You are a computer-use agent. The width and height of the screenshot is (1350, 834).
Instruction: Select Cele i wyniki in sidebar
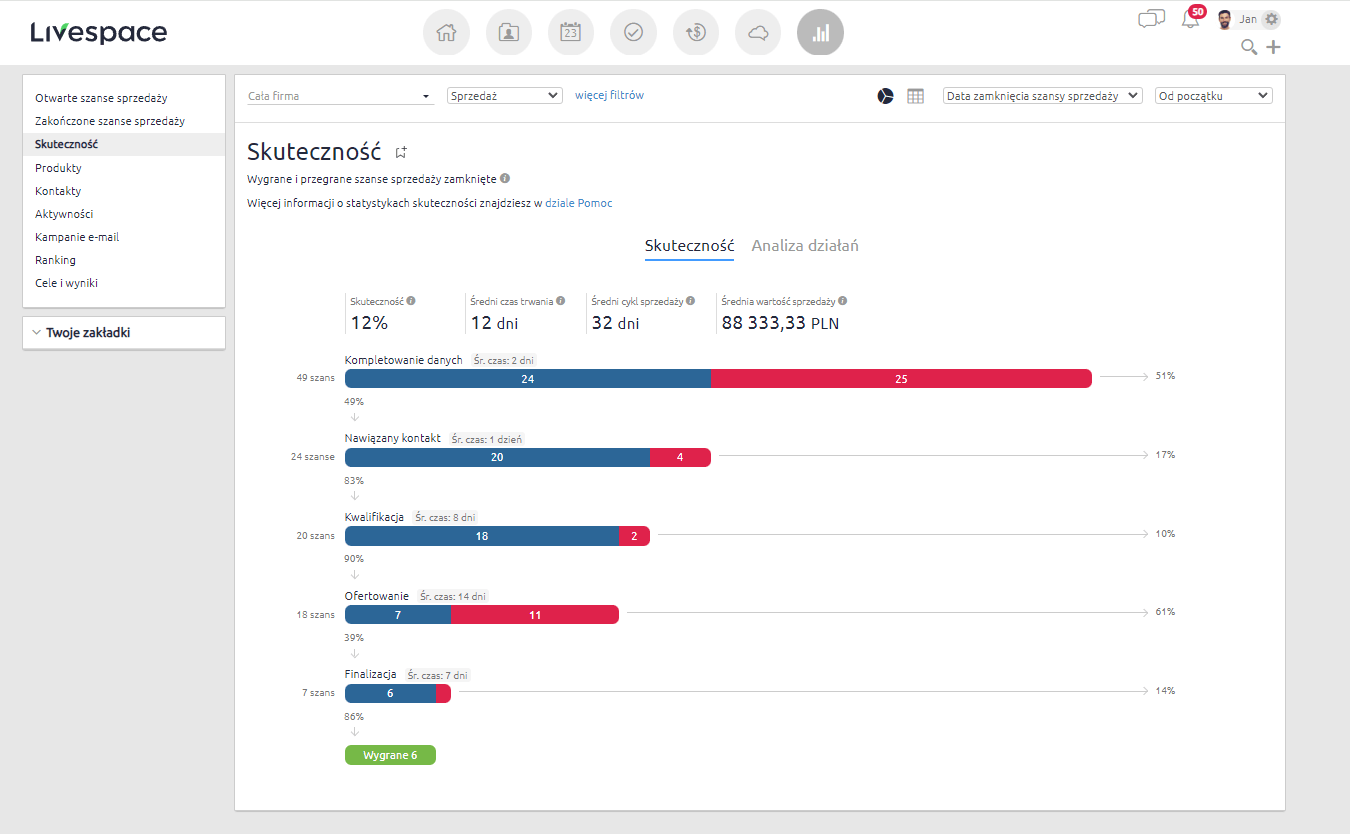tap(66, 283)
